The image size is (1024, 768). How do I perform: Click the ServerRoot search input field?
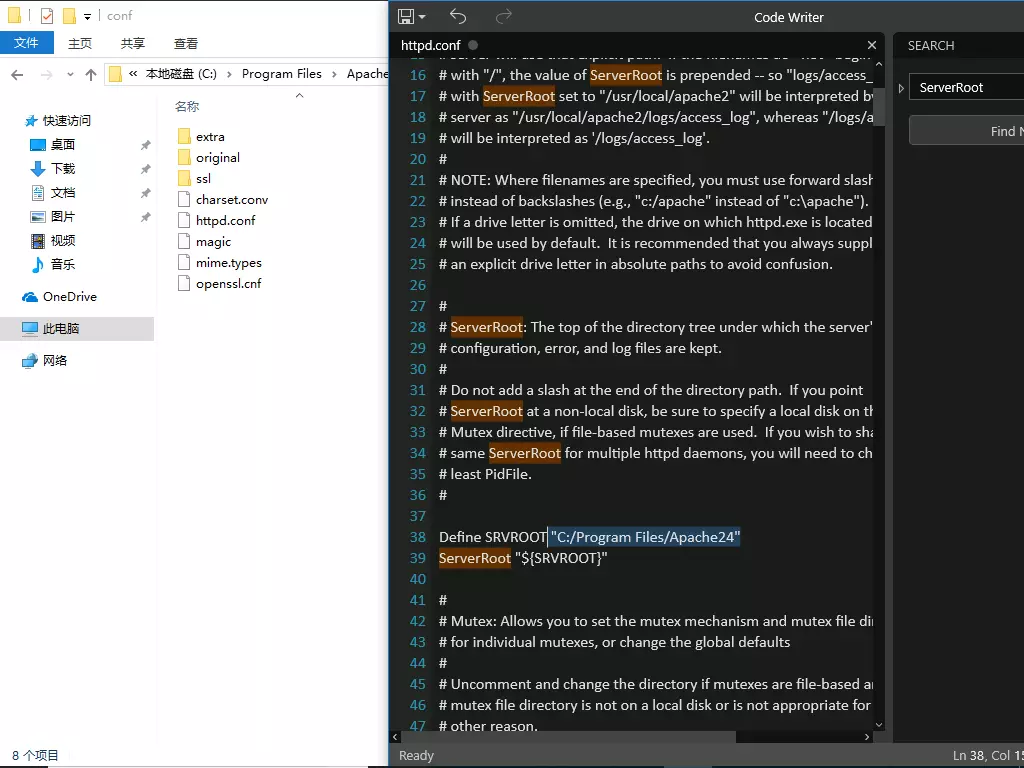(x=967, y=88)
